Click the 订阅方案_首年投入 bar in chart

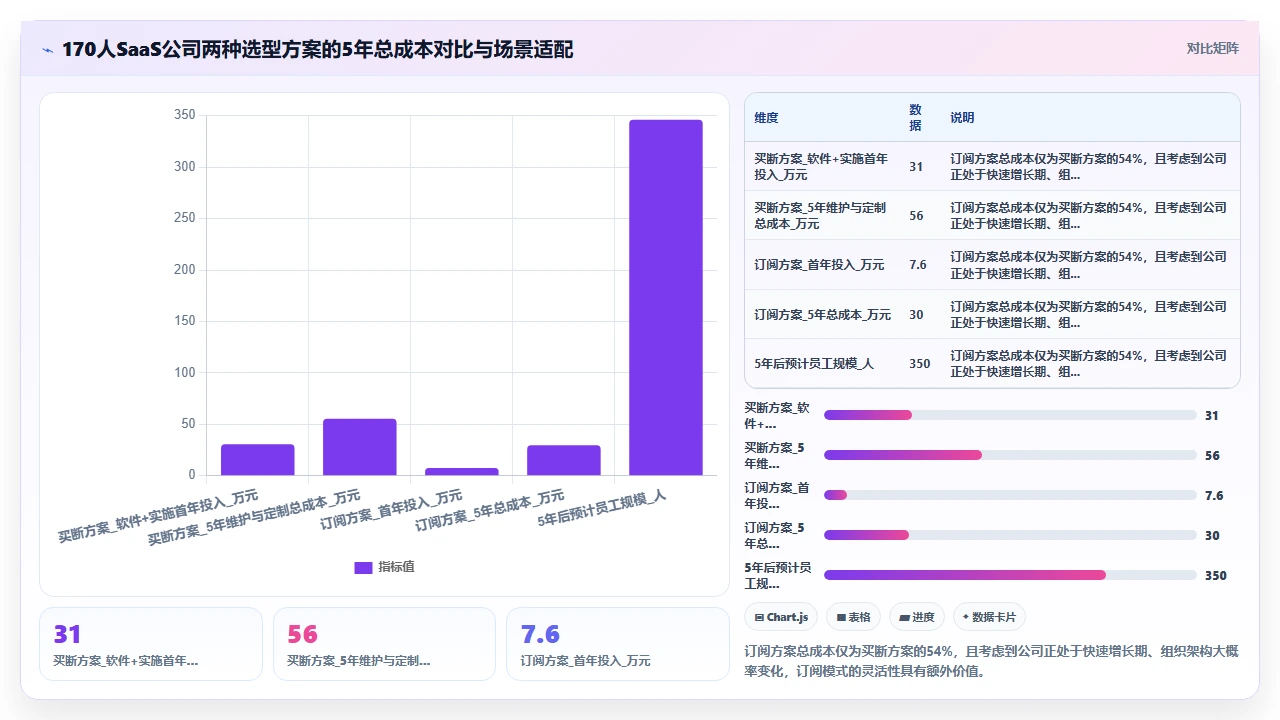462,471
